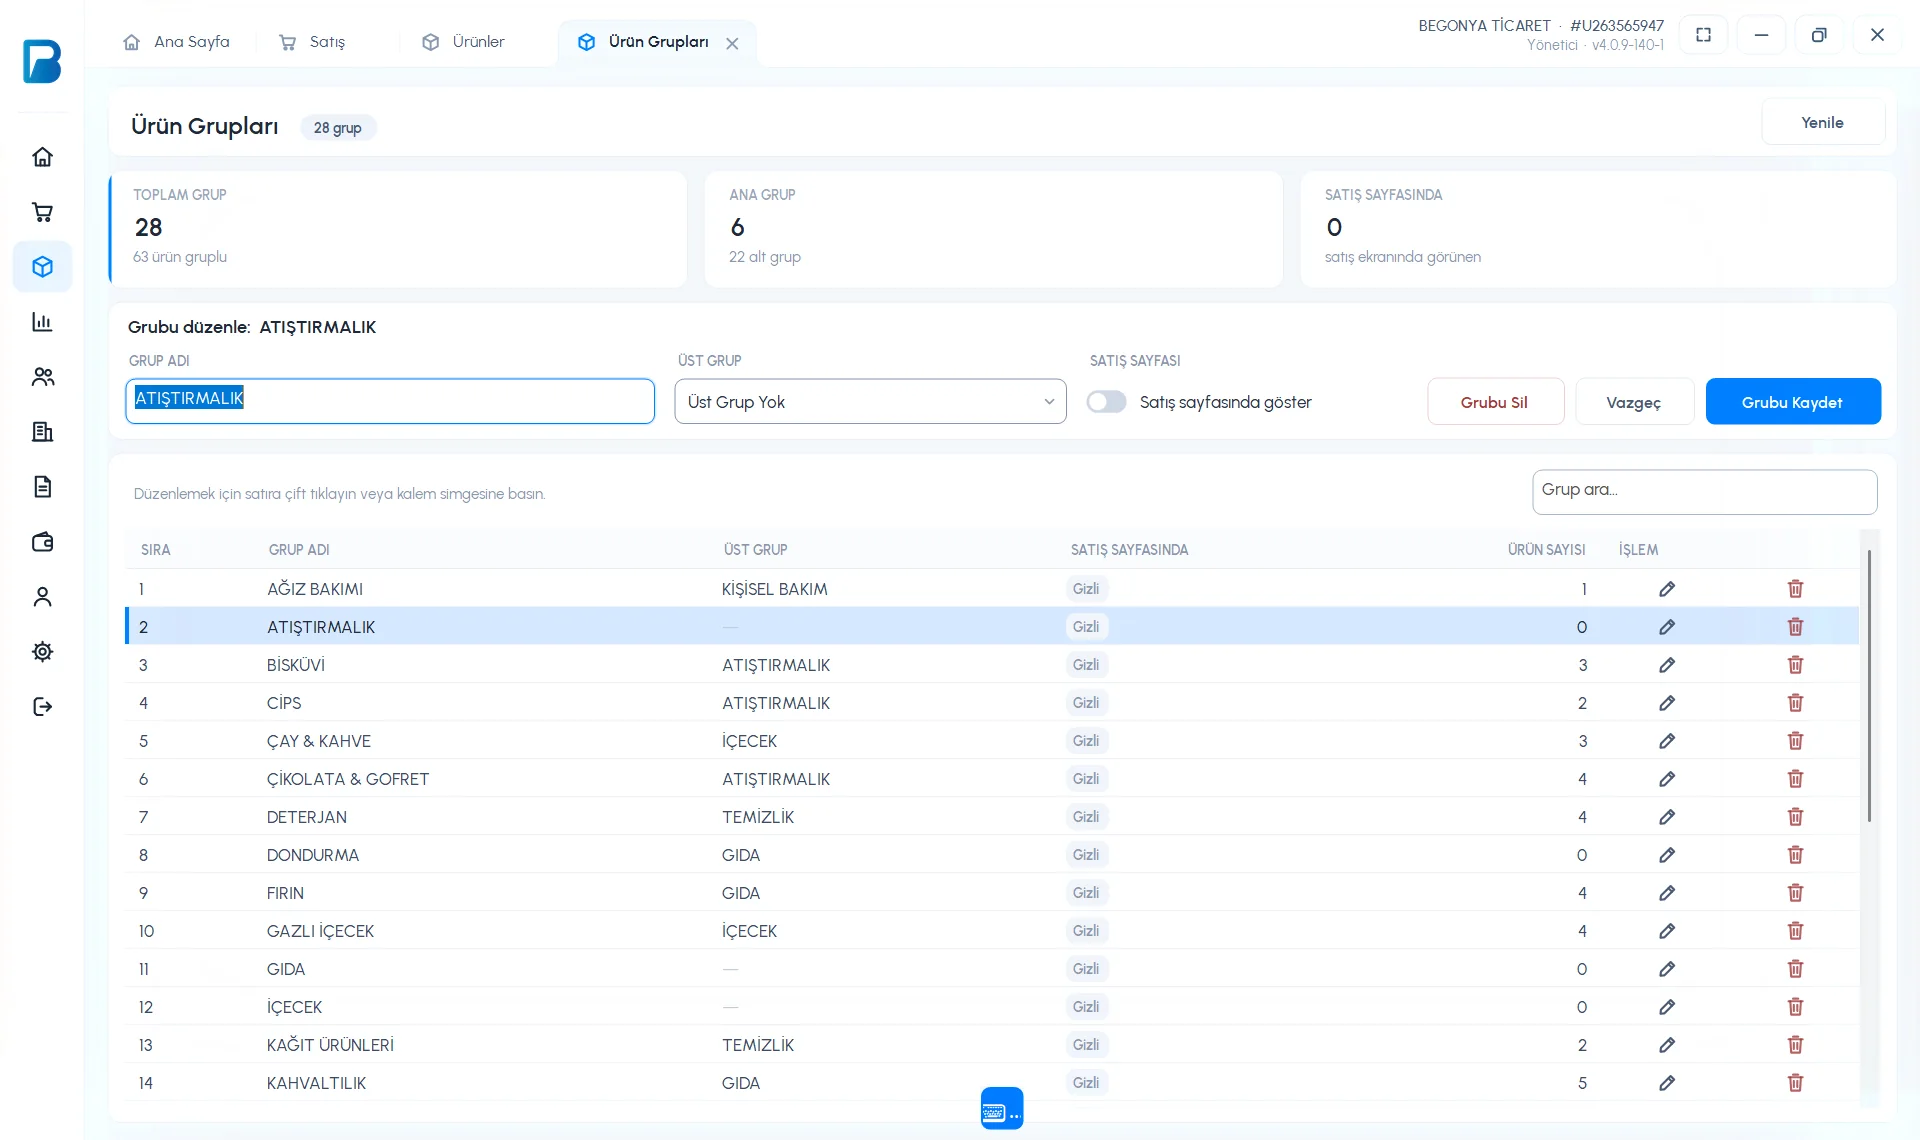The image size is (1920, 1140).
Task: Select the products box sidebar icon
Action: coord(42,267)
